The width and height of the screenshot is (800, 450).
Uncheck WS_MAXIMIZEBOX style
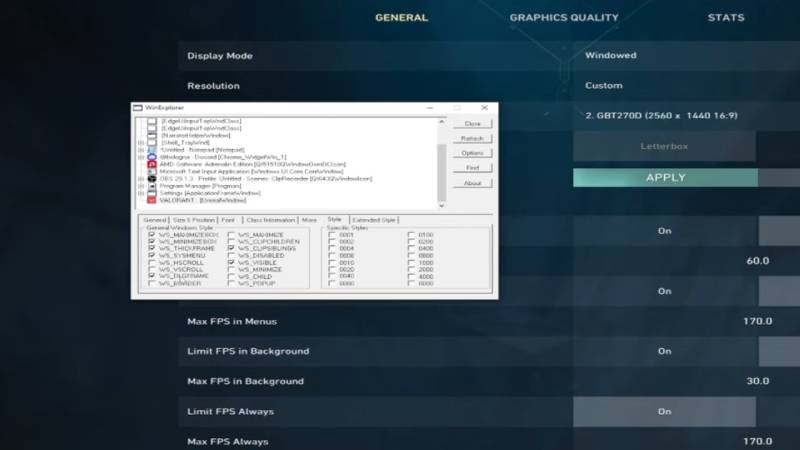click(x=152, y=235)
